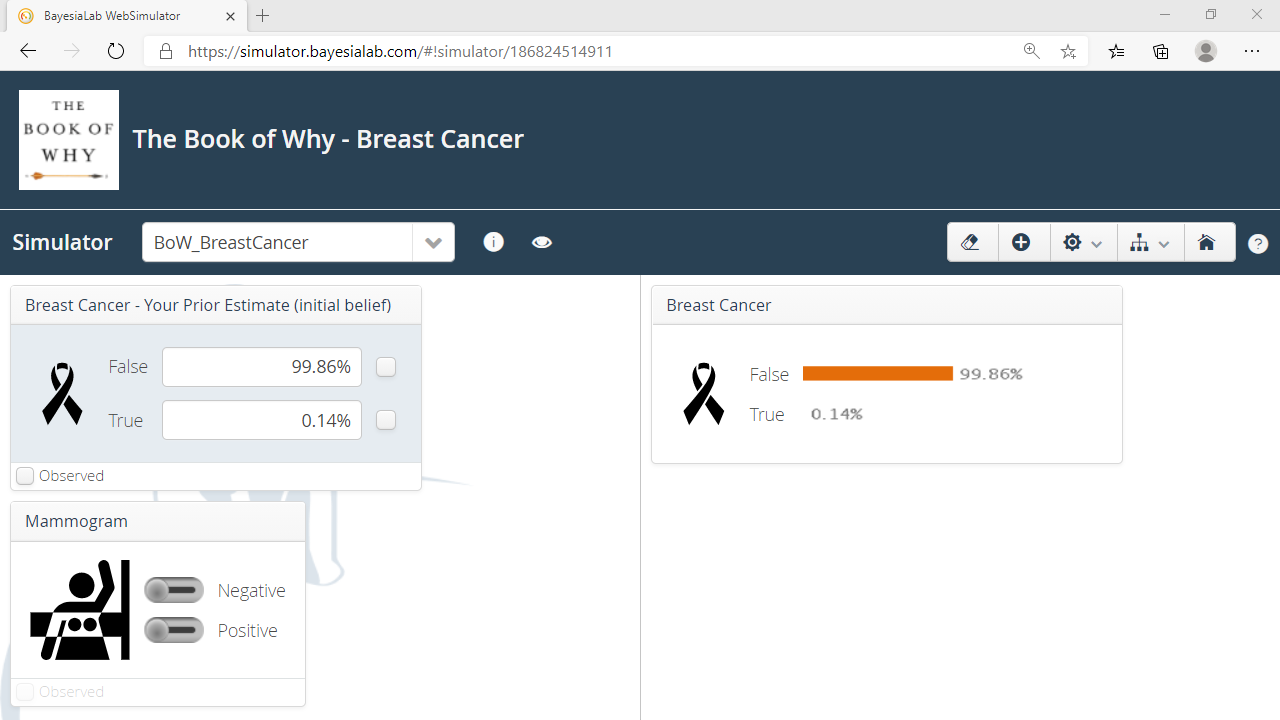The image size is (1280, 720).
Task: Click the True percentage input field
Action: (x=261, y=420)
